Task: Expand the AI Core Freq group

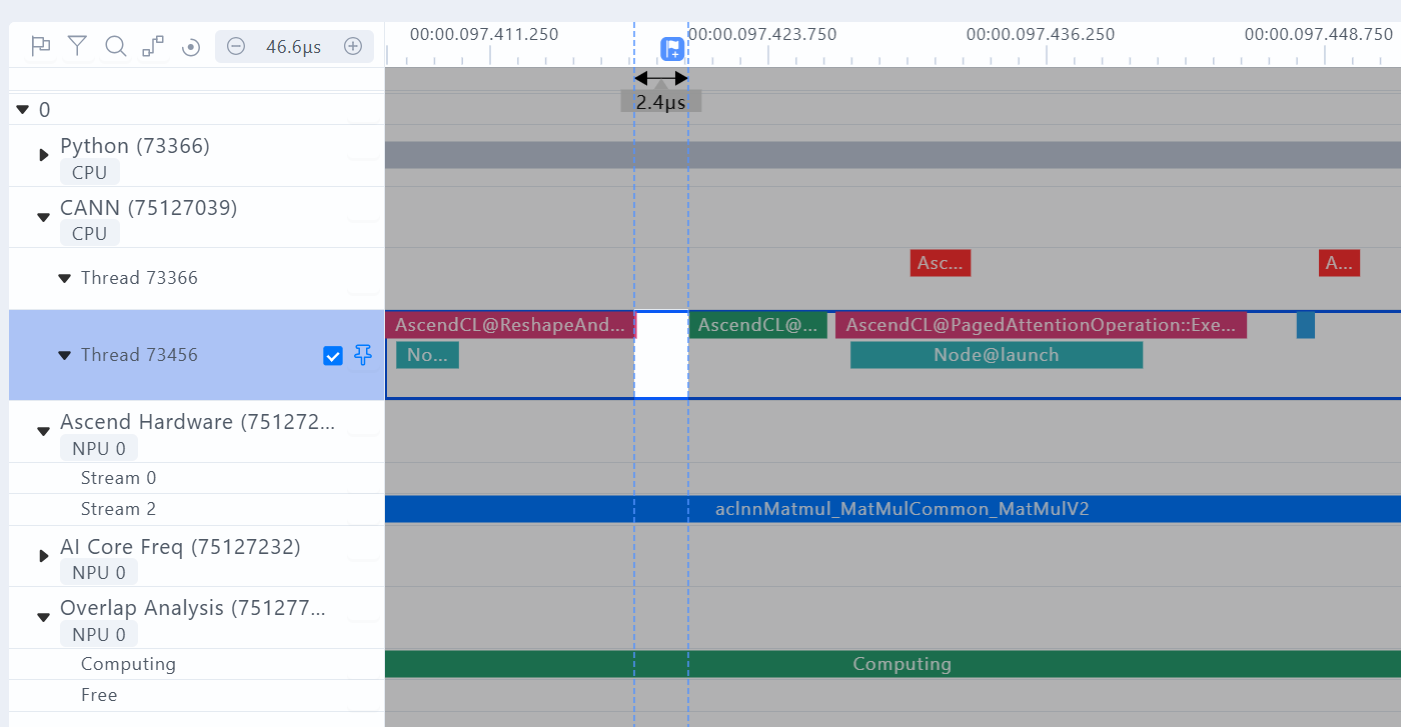Action: click(43, 555)
